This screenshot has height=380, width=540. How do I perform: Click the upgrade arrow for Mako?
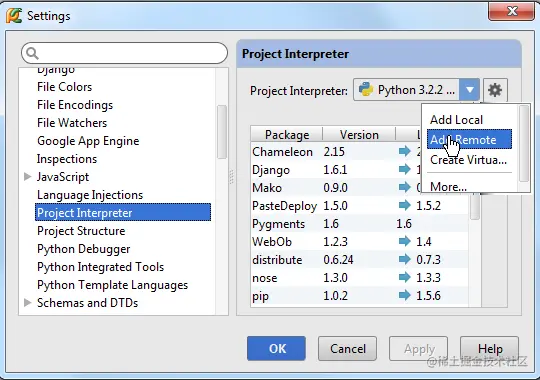click(x=405, y=187)
